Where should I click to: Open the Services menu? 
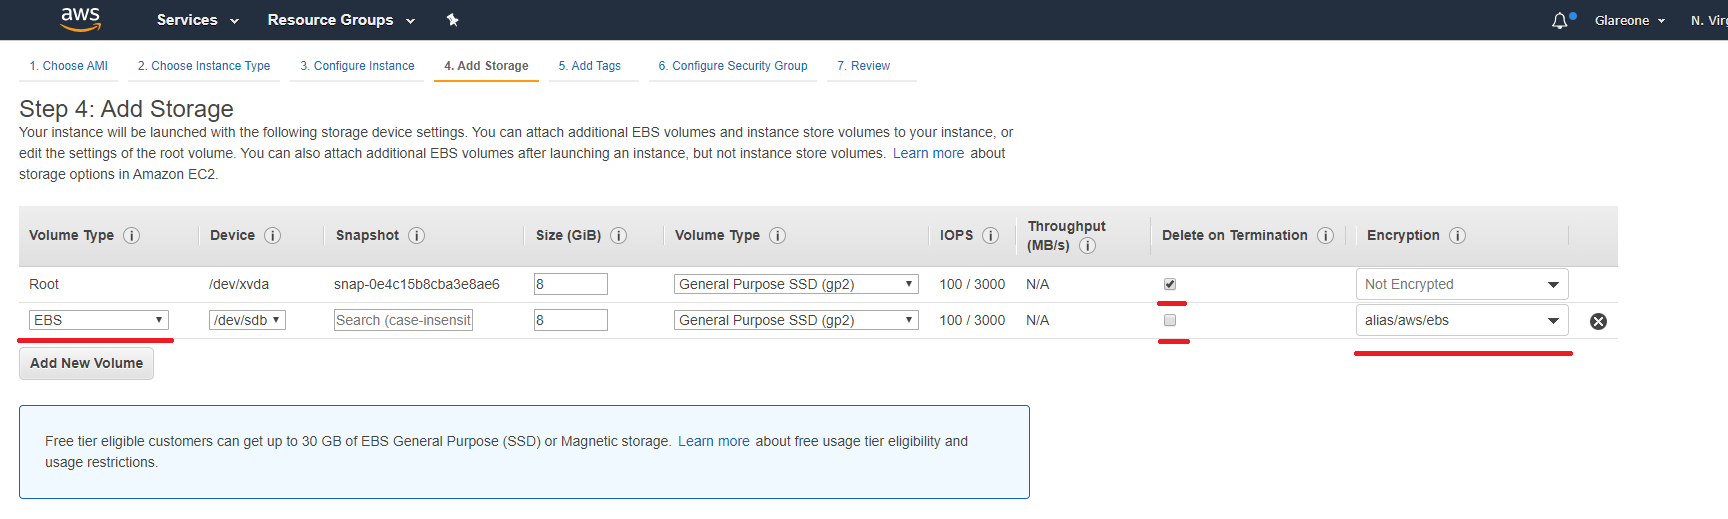197,20
